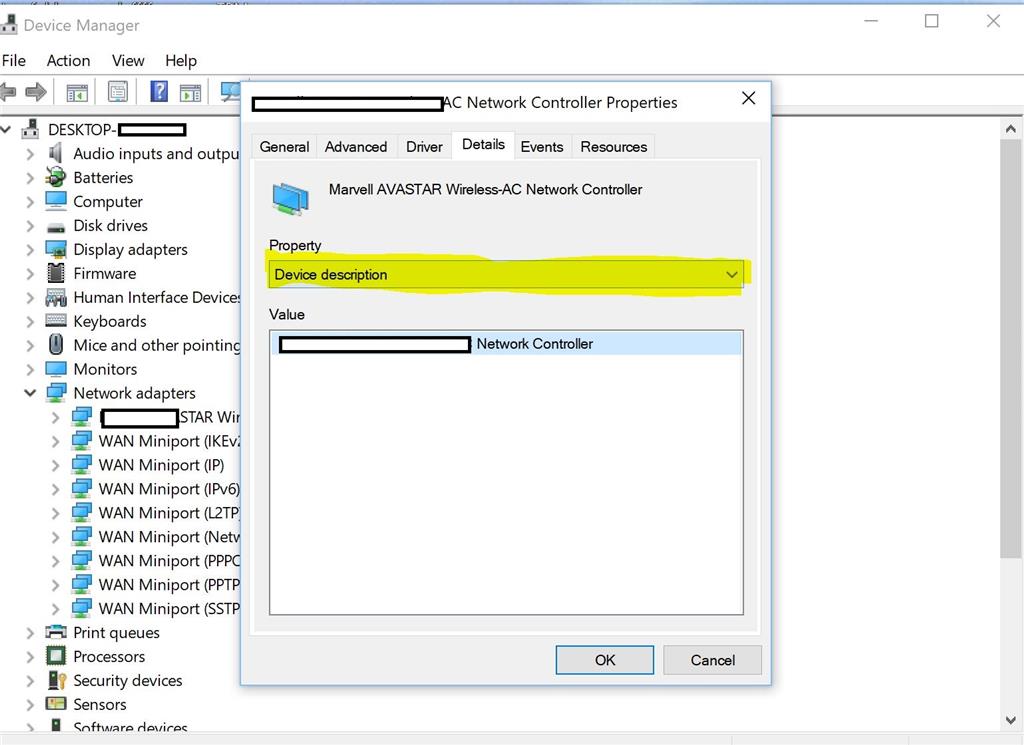Open the File menu

pos(14,61)
